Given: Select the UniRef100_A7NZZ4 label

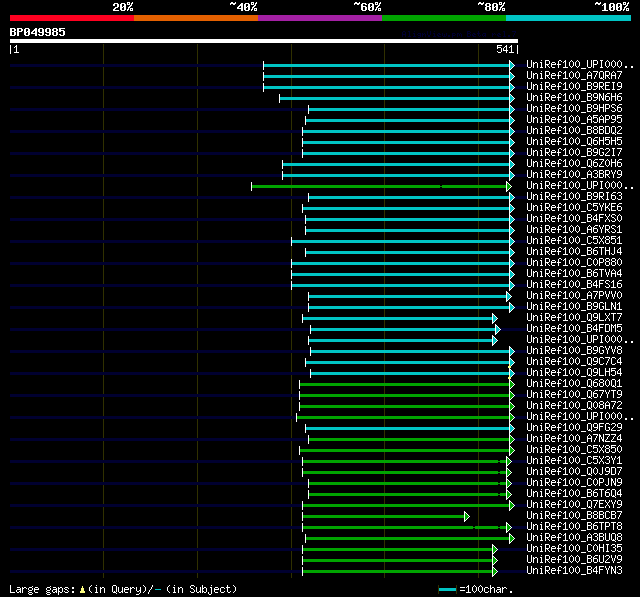Looking at the screenshot, I should pos(574,439).
